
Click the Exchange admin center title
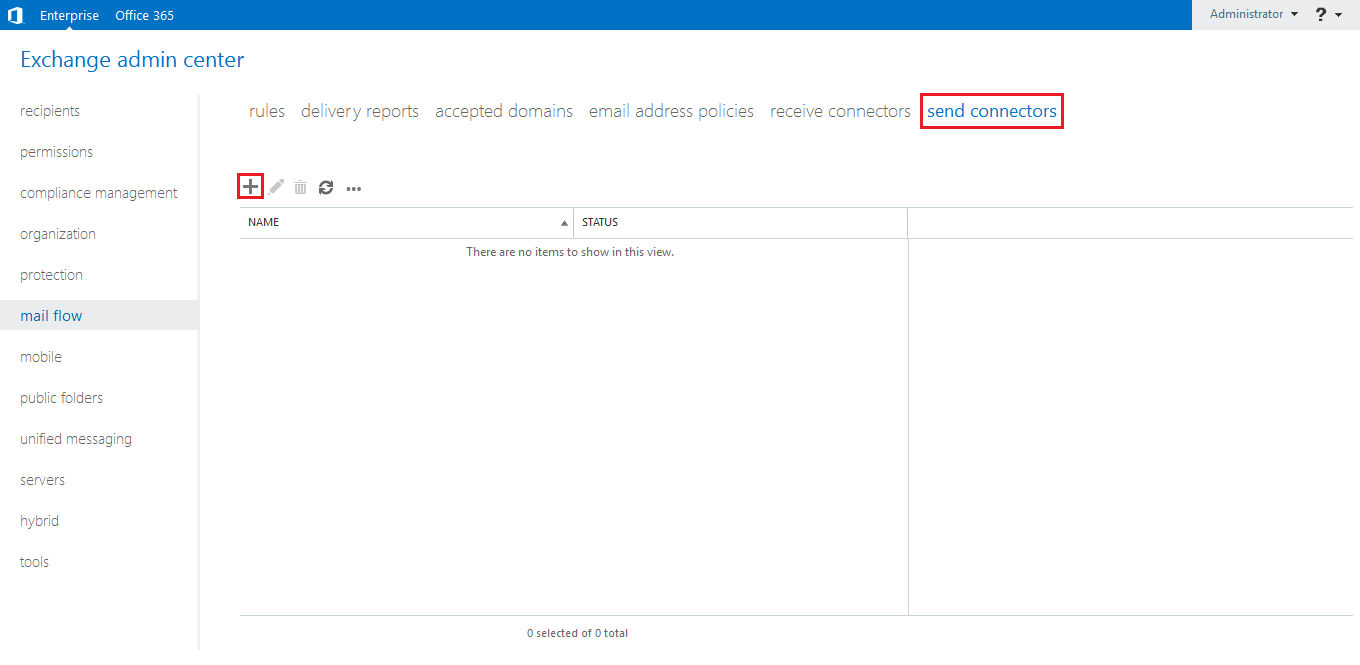[132, 60]
